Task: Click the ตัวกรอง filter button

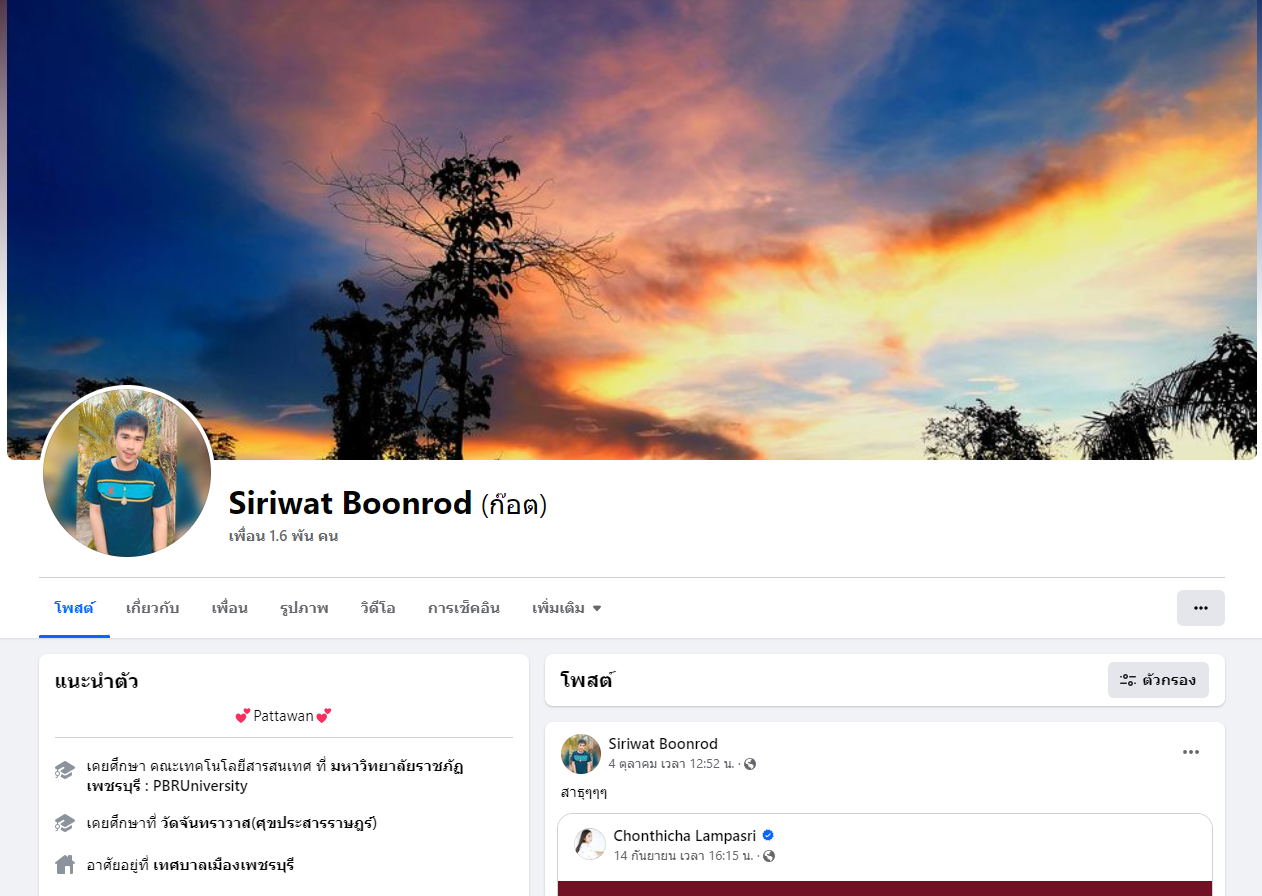Action: coord(1158,680)
